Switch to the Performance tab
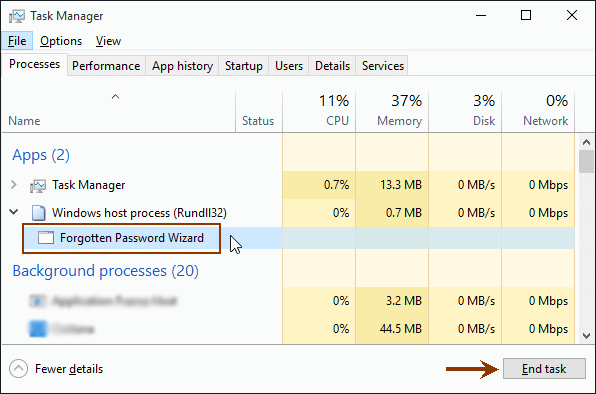 pyautogui.click(x=106, y=66)
